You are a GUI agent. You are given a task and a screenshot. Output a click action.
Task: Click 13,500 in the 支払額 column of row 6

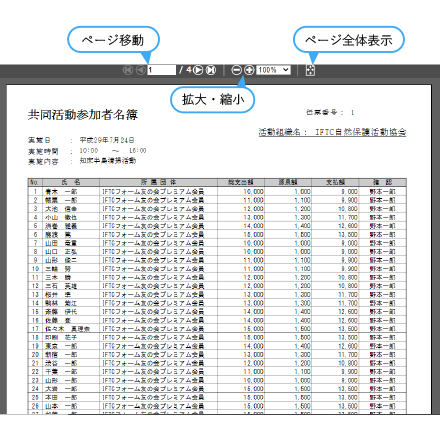coord(348,234)
